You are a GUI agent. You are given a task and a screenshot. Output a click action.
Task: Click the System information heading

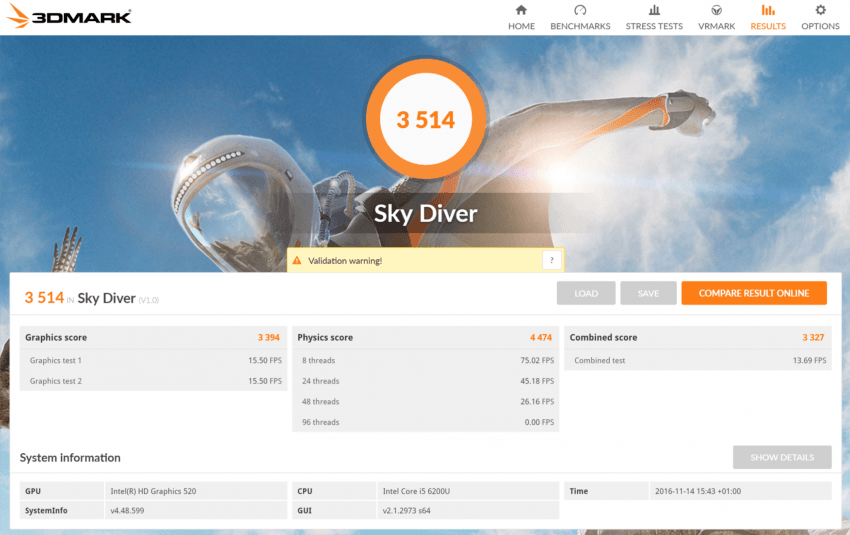pyautogui.click(x=70, y=457)
